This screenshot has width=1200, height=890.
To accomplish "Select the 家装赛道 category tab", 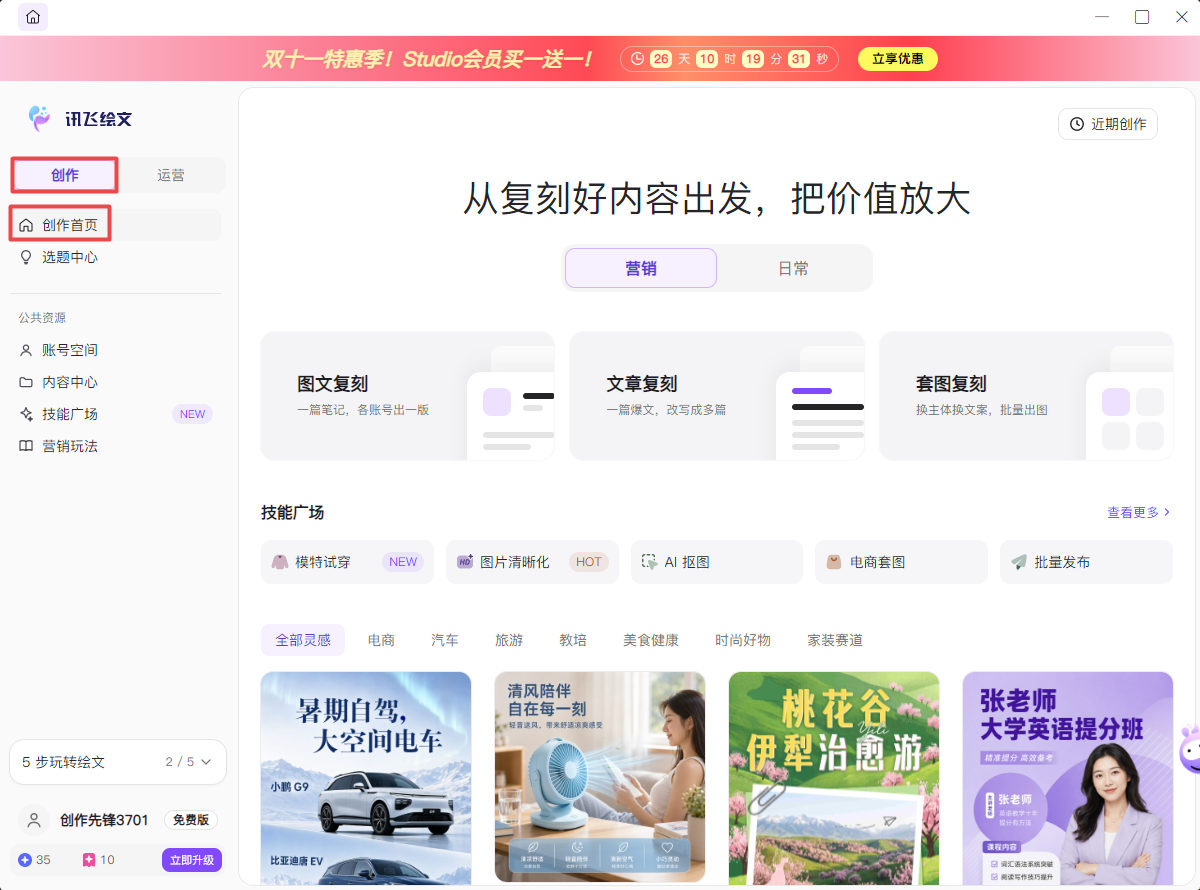I will [835, 640].
